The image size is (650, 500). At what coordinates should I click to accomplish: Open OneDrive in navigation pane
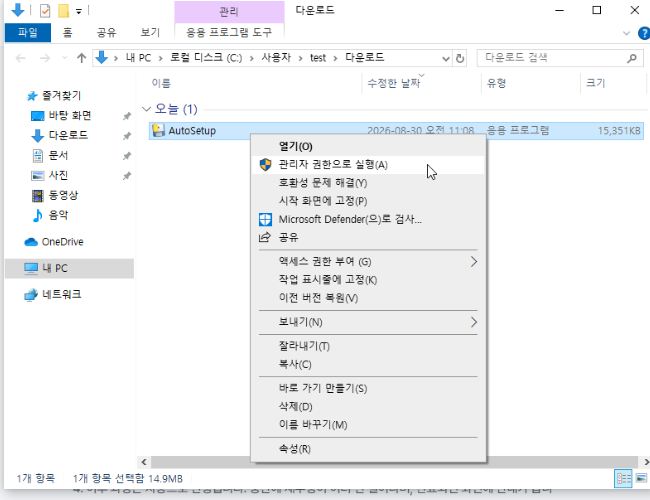(62, 242)
